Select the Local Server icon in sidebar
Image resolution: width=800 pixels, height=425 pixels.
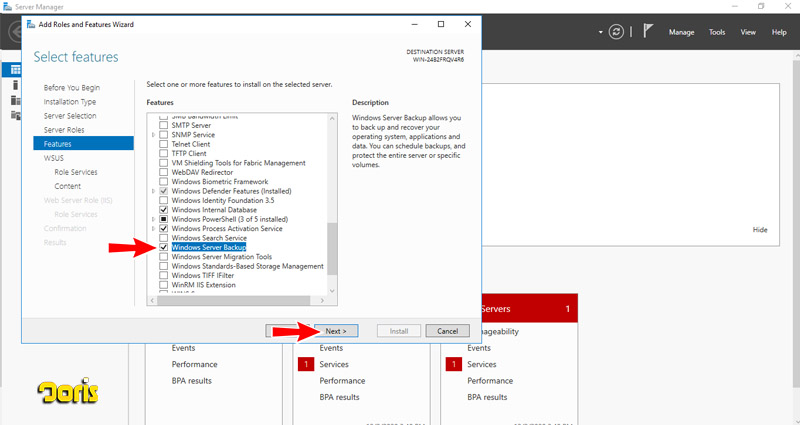tap(15, 85)
